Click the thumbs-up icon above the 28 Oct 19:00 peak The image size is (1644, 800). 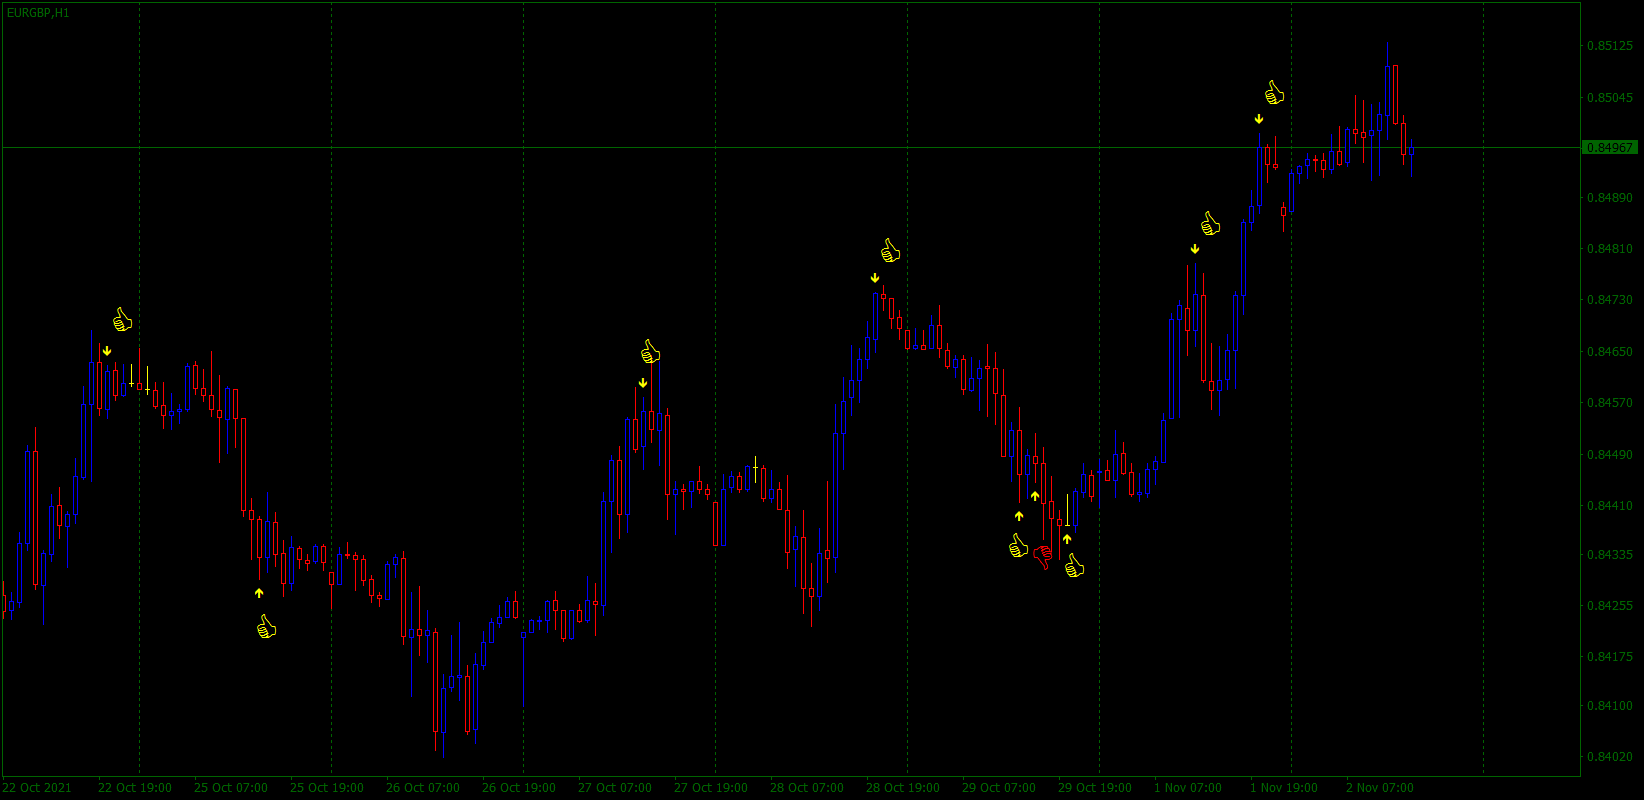point(890,251)
